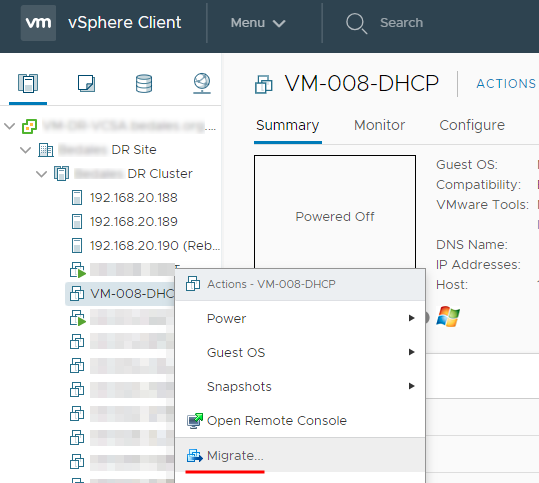Image resolution: width=539 pixels, height=483 pixels.
Task: Collapse the DR Cluster node
Action: [x=42, y=174]
